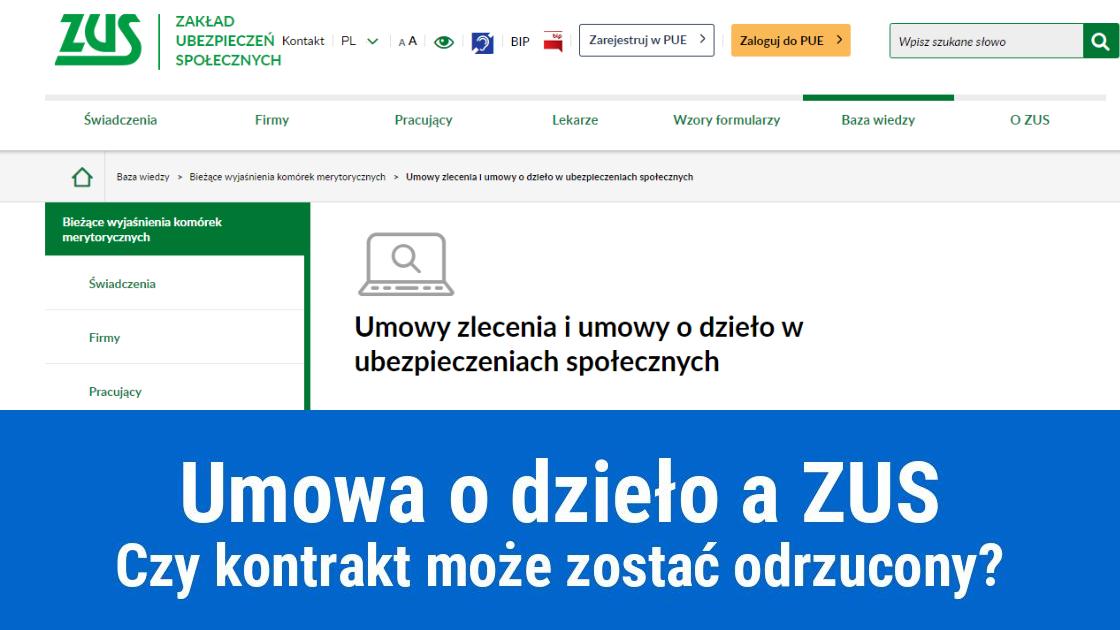Expand Firmy in the left sidebar

[x=104, y=338]
